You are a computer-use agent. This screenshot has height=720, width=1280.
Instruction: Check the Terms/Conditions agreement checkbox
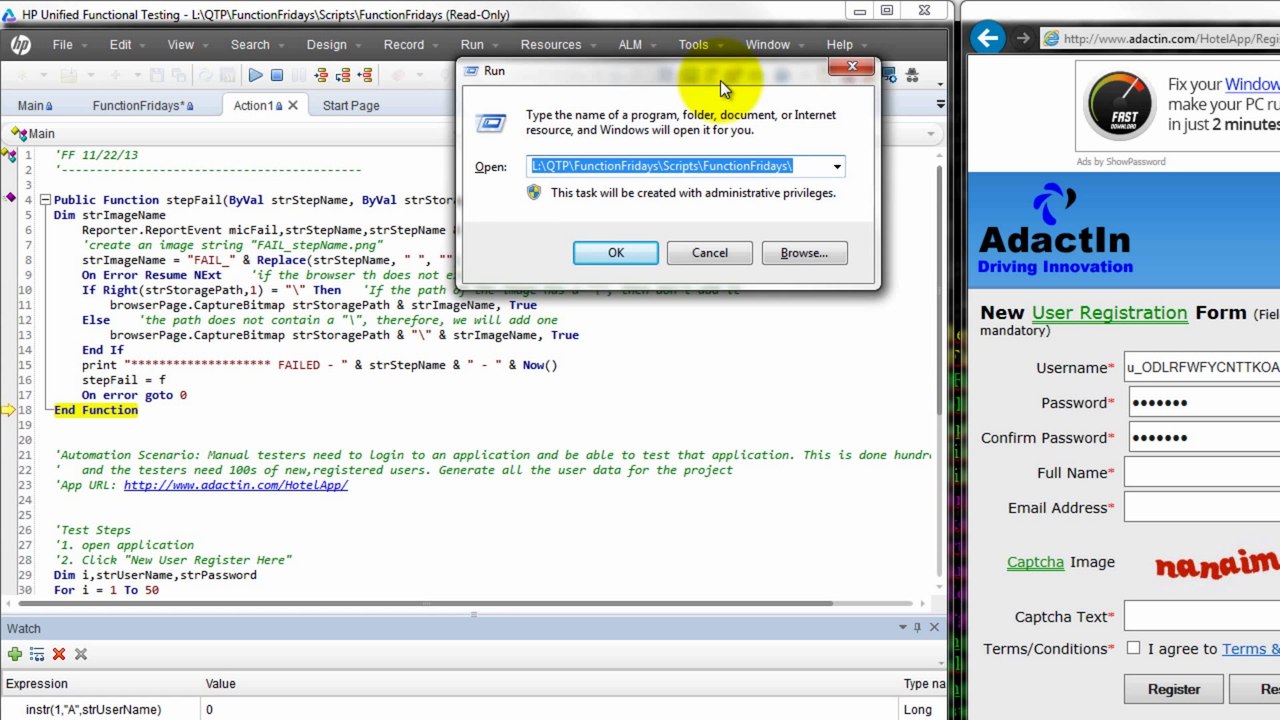(1133, 648)
